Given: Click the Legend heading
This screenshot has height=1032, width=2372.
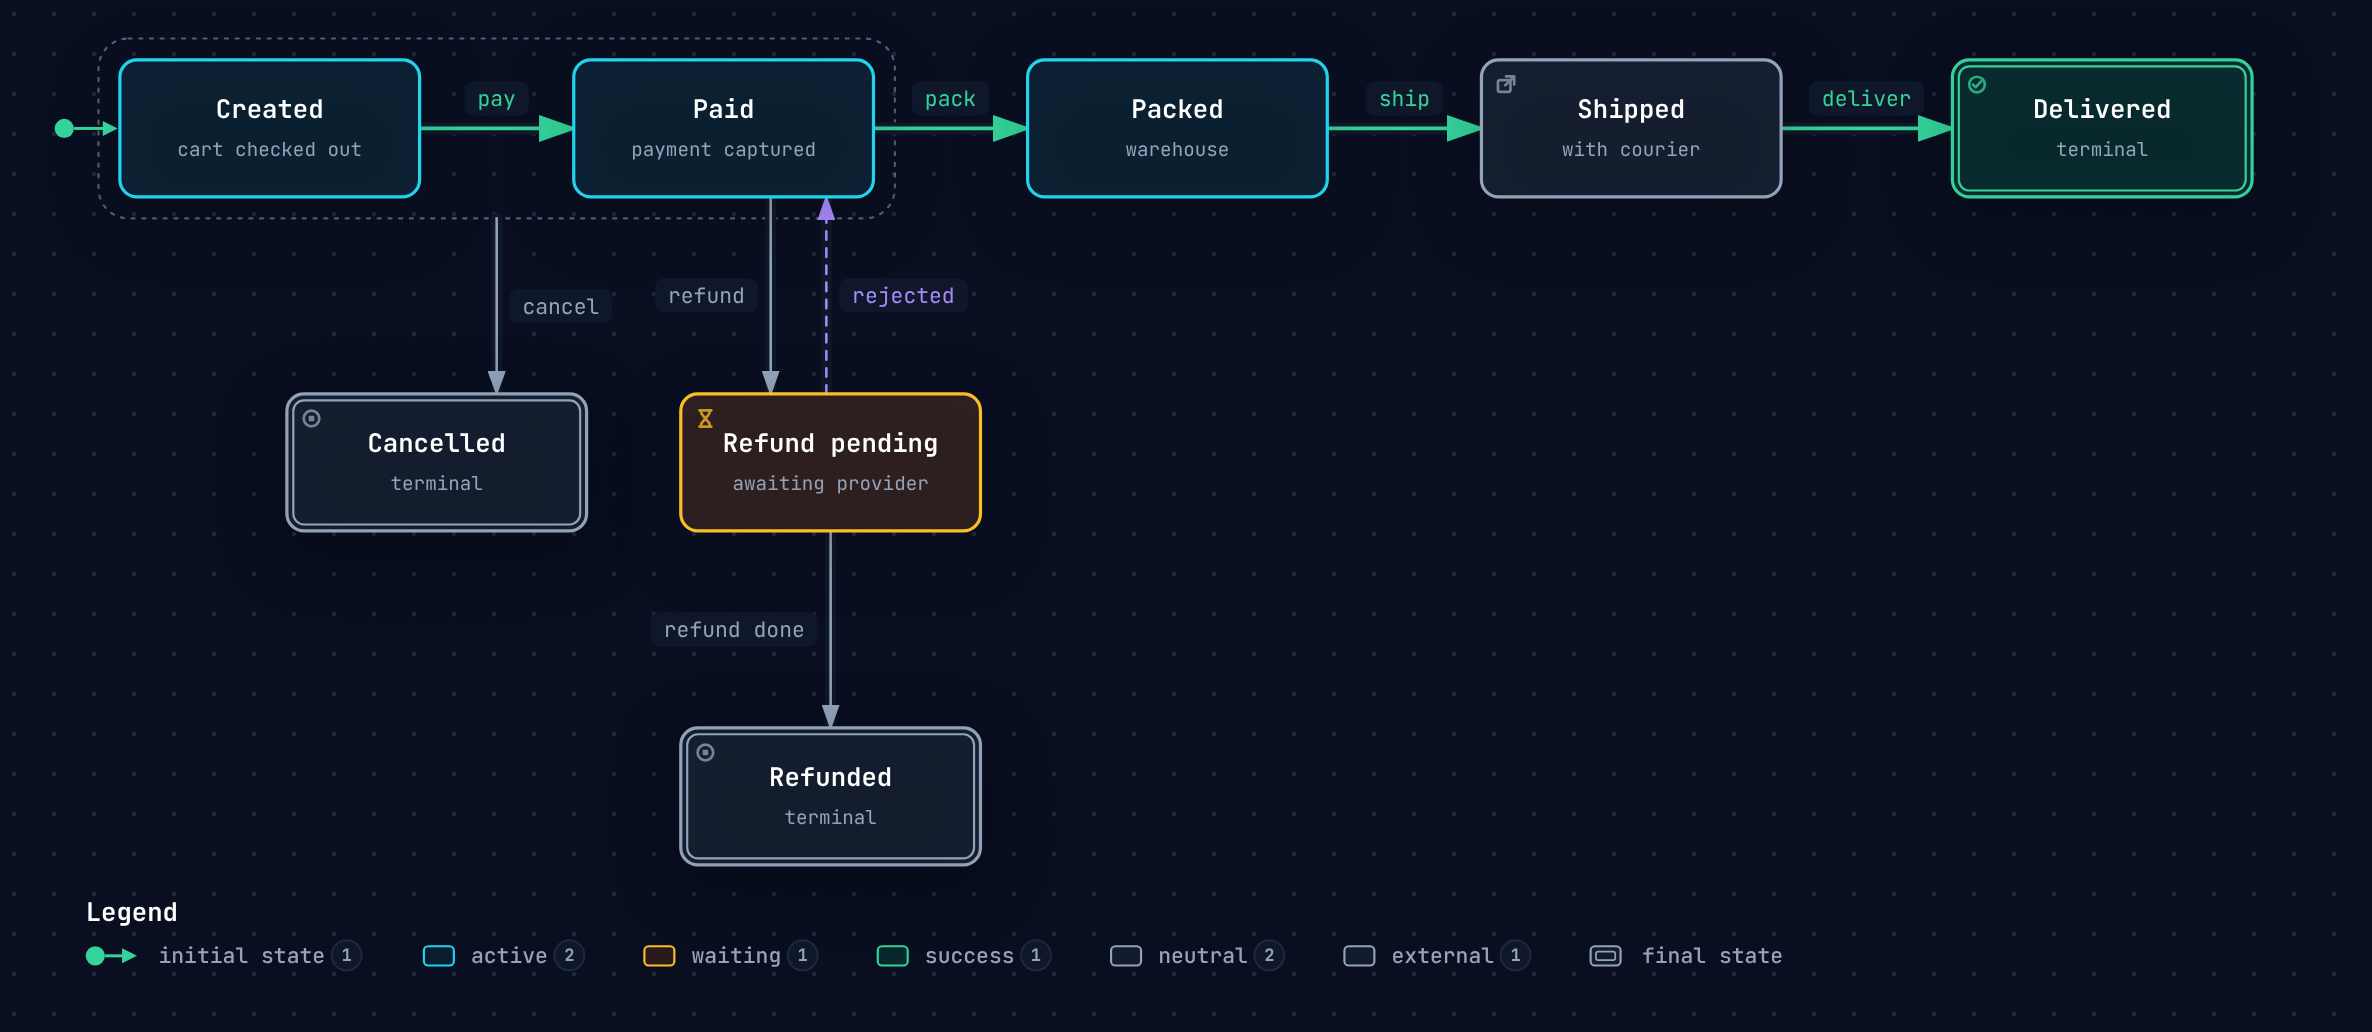Looking at the screenshot, I should (x=132, y=912).
